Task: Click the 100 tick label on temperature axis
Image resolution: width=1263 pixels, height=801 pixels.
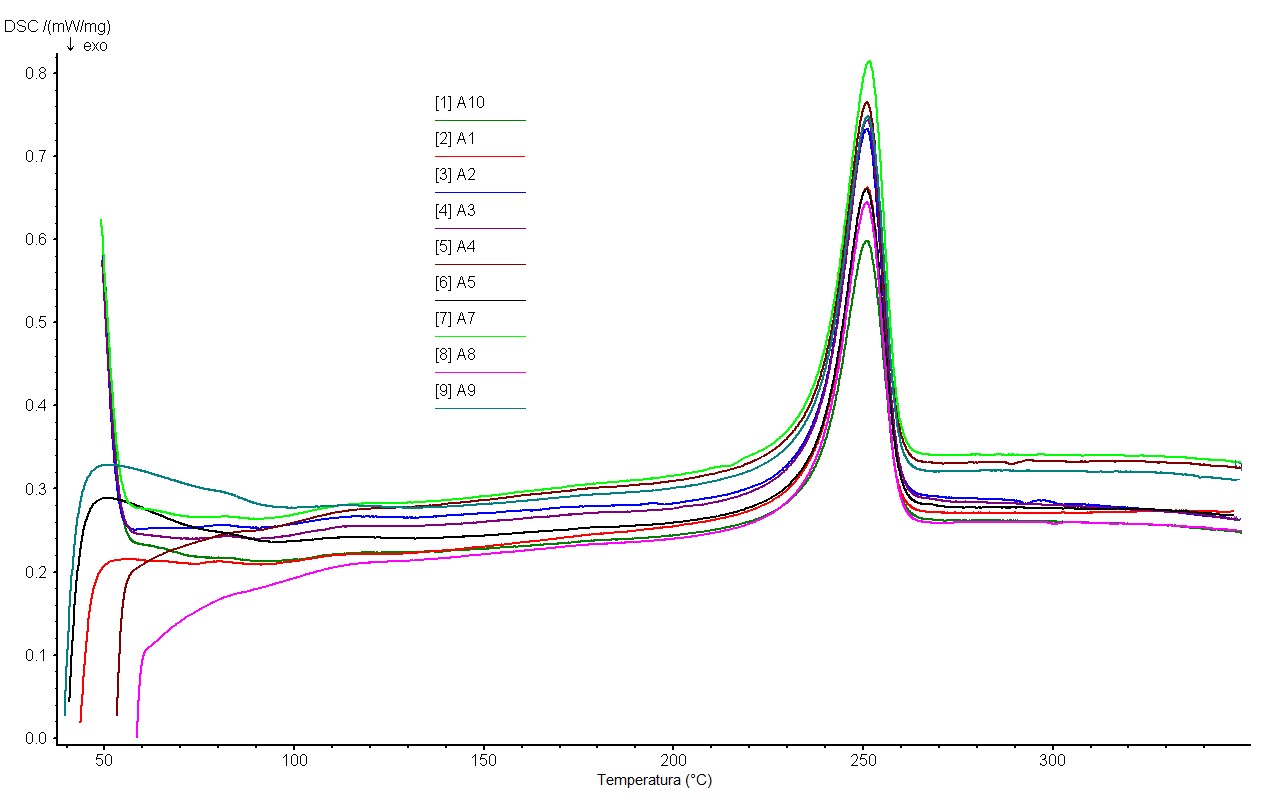Action: click(x=294, y=761)
